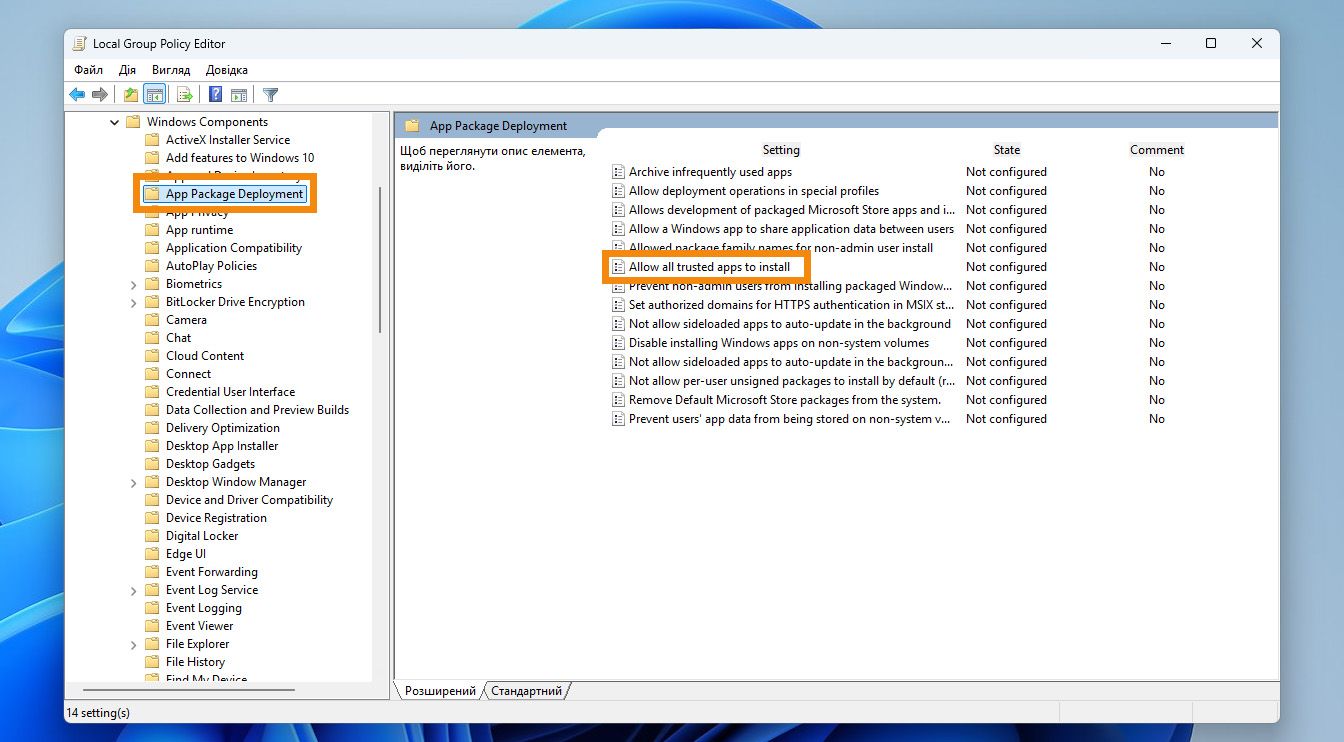Expand the BitLocker Drive Encryption node
The height and width of the screenshot is (742, 1344).
134,302
